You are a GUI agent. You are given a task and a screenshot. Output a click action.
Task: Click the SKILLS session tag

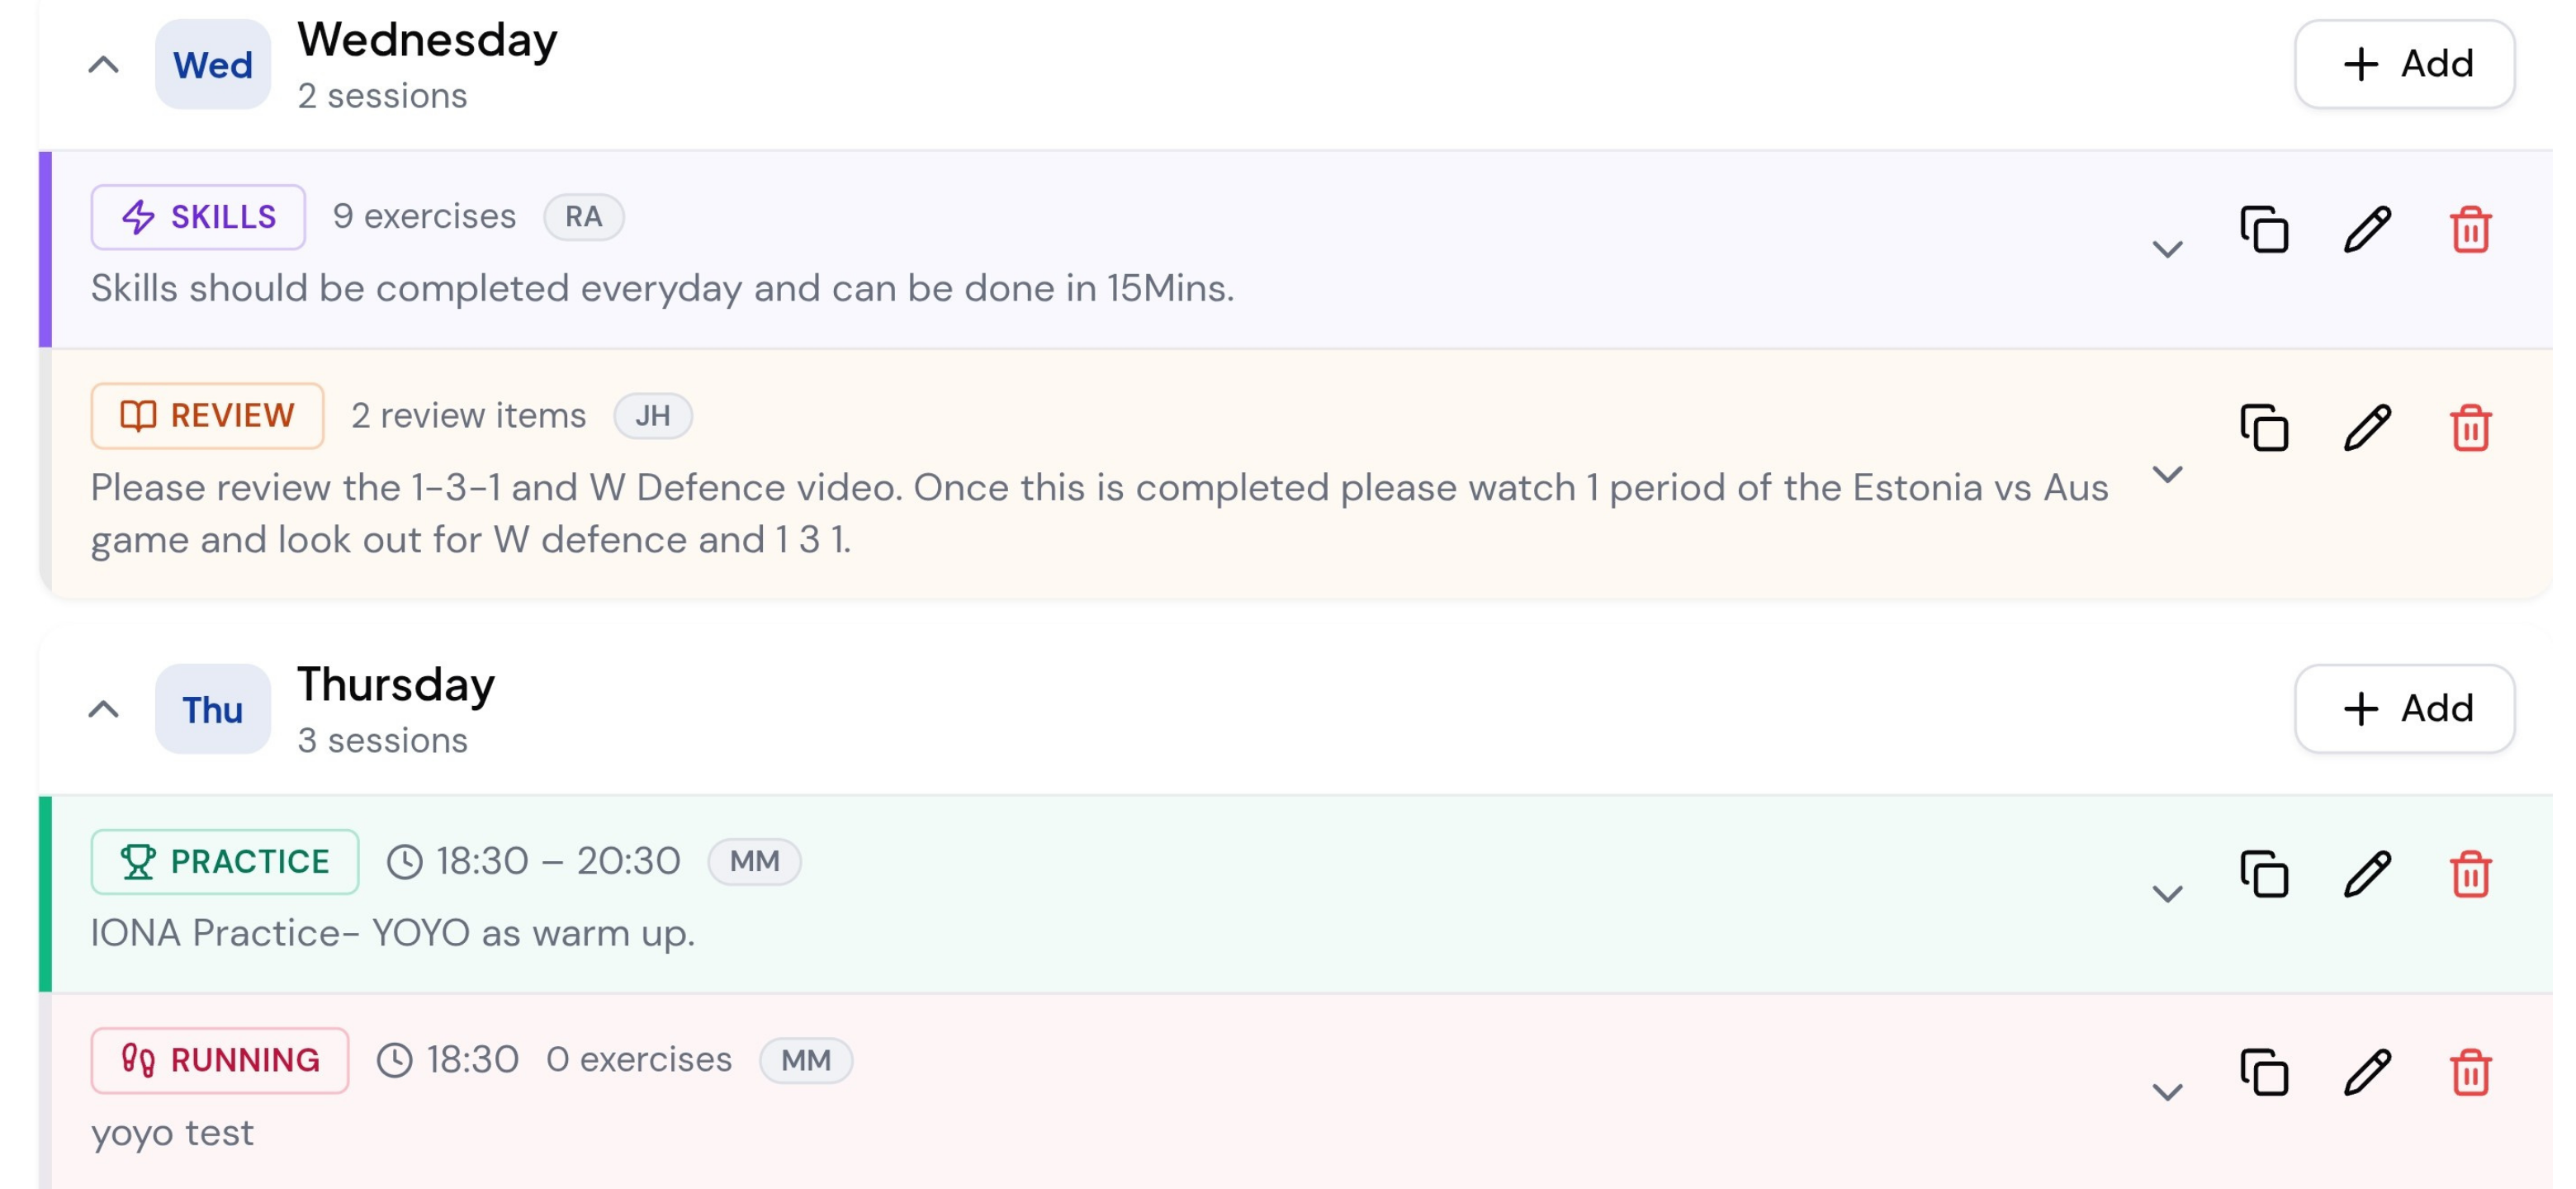(198, 217)
